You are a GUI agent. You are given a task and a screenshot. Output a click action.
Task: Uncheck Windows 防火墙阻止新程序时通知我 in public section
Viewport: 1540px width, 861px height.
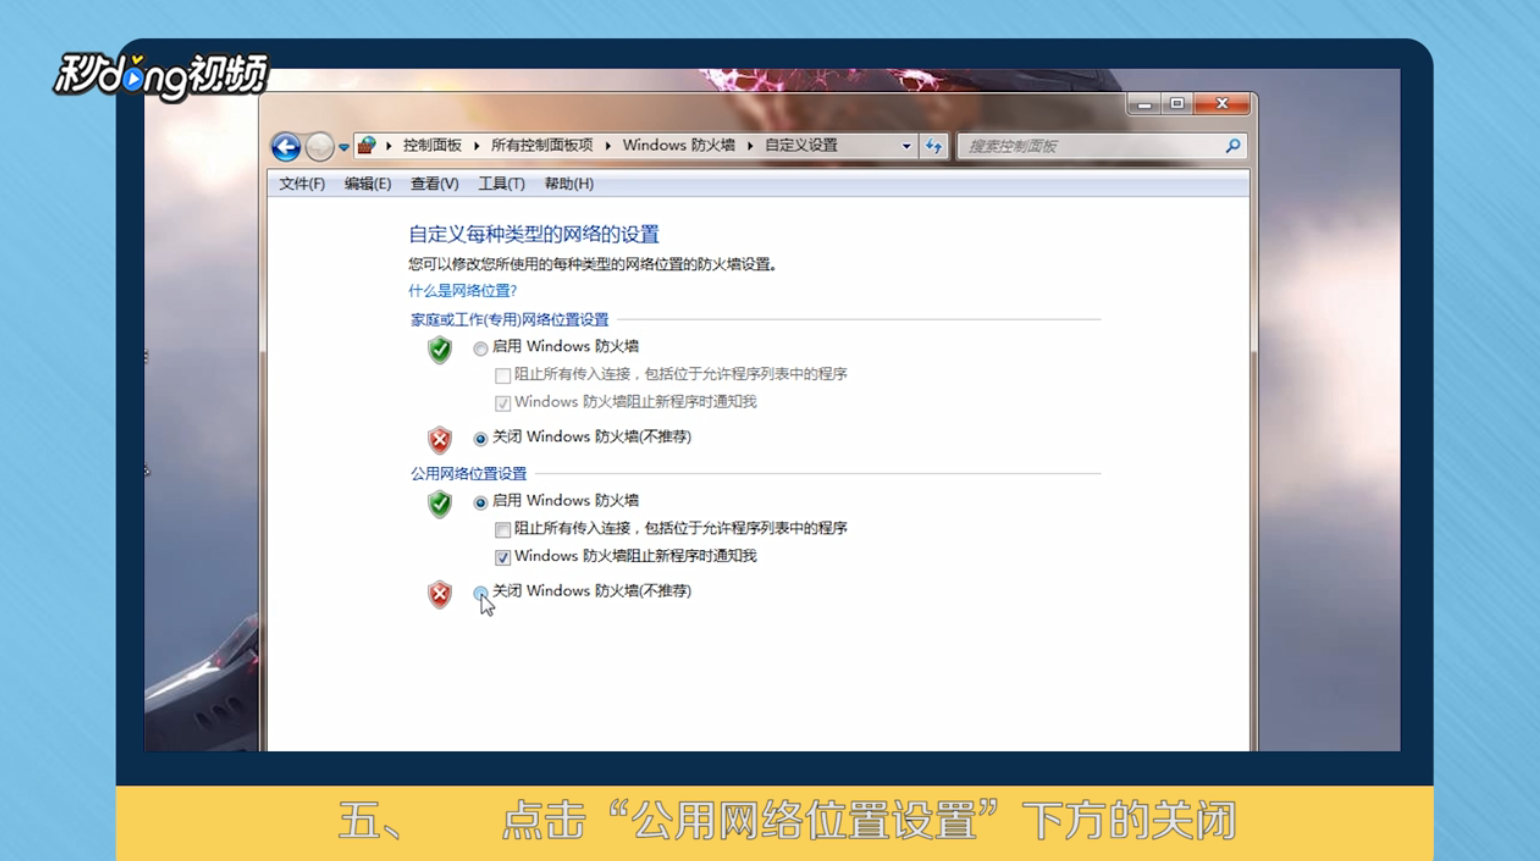click(x=503, y=556)
